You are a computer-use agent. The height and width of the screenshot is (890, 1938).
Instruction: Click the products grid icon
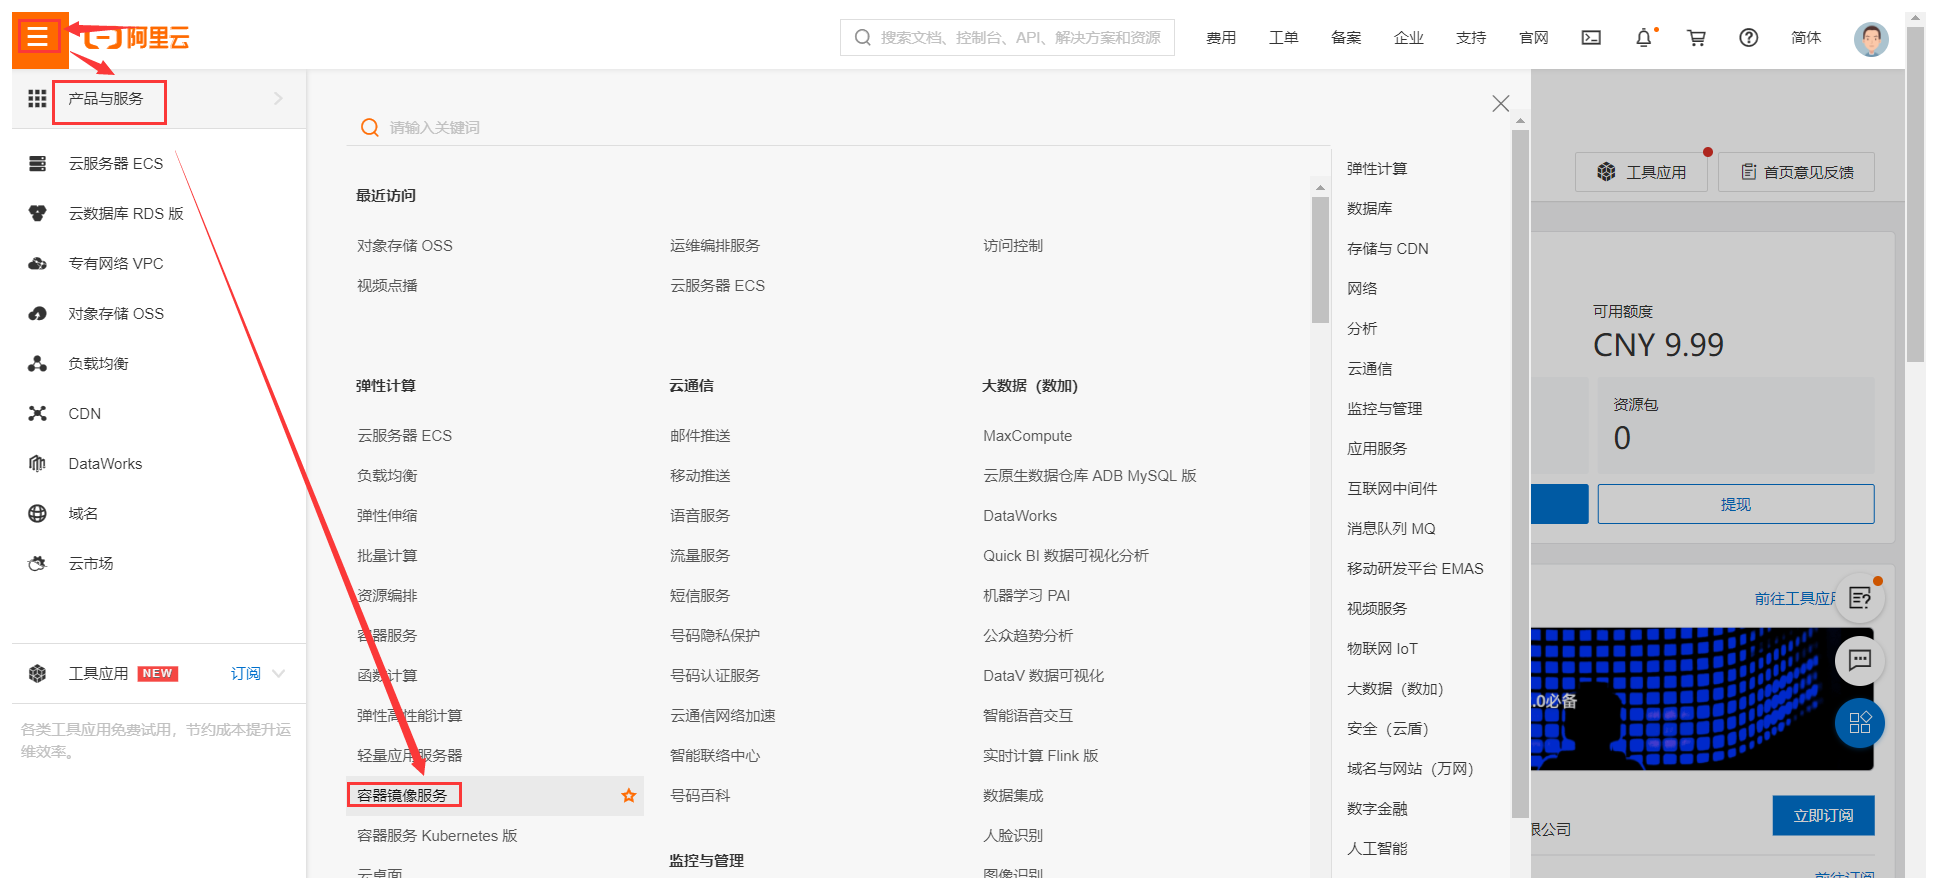click(x=37, y=98)
